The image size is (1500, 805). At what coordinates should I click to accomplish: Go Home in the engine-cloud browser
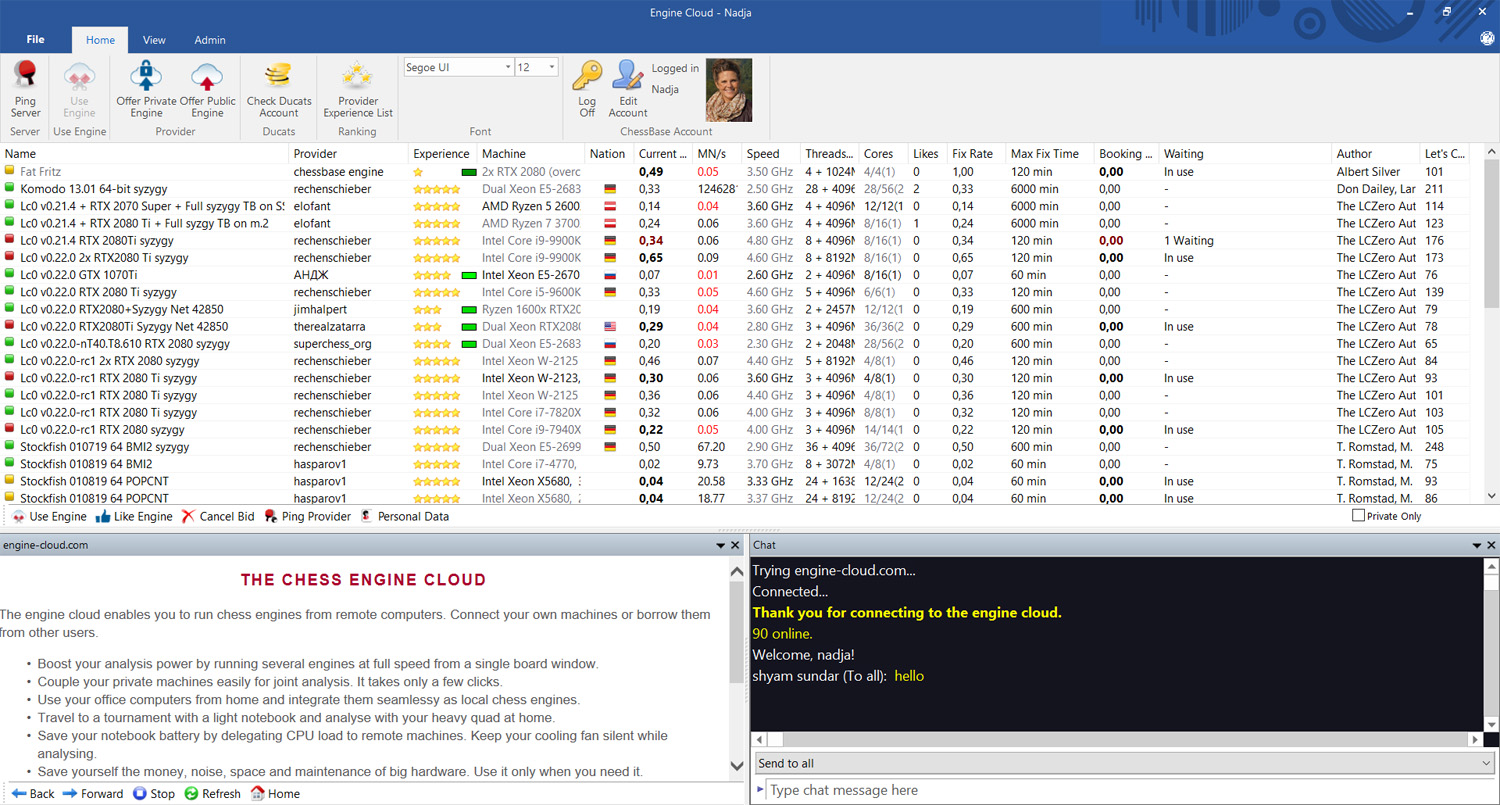(274, 794)
